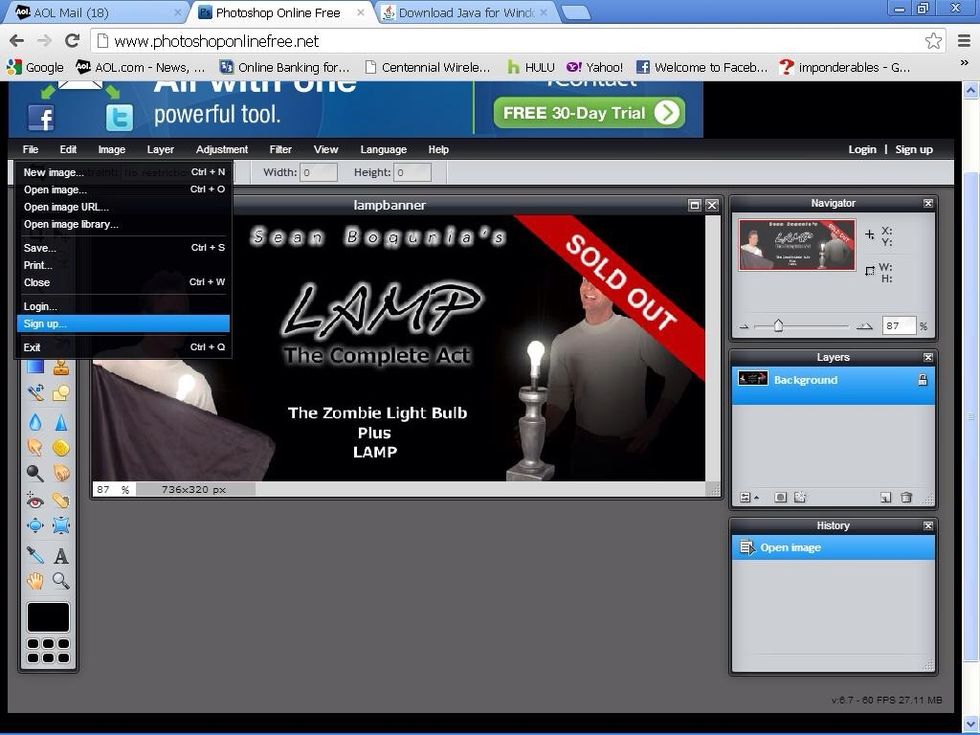Viewport: 980px width, 735px height.
Task: Select the Red Eye Reduction tool
Action: pyautogui.click(x=35, y=499)
